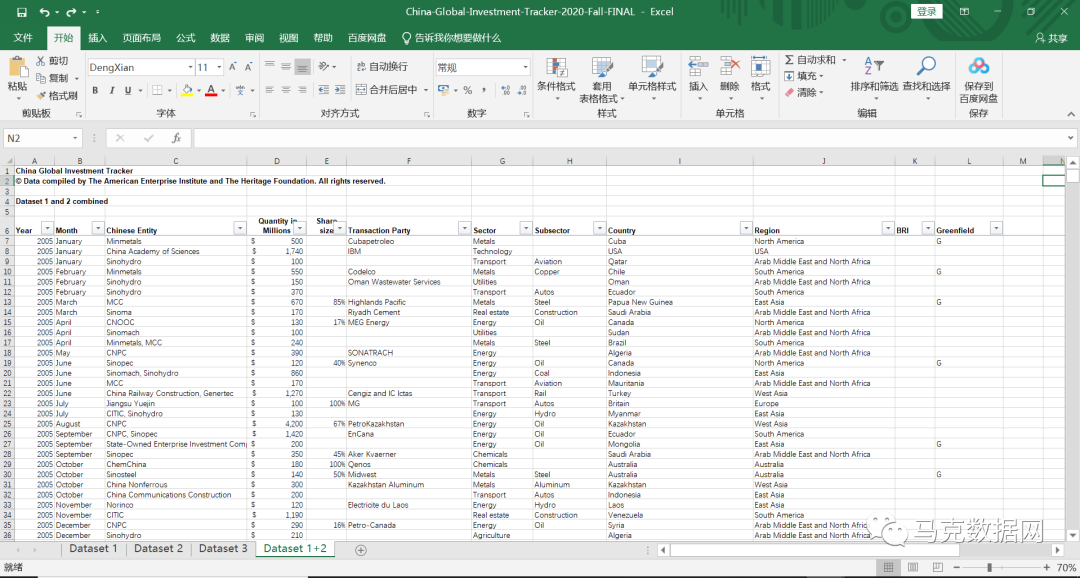
Task: Open the number format 常规 dropdown
Action: tap(526, 68)
